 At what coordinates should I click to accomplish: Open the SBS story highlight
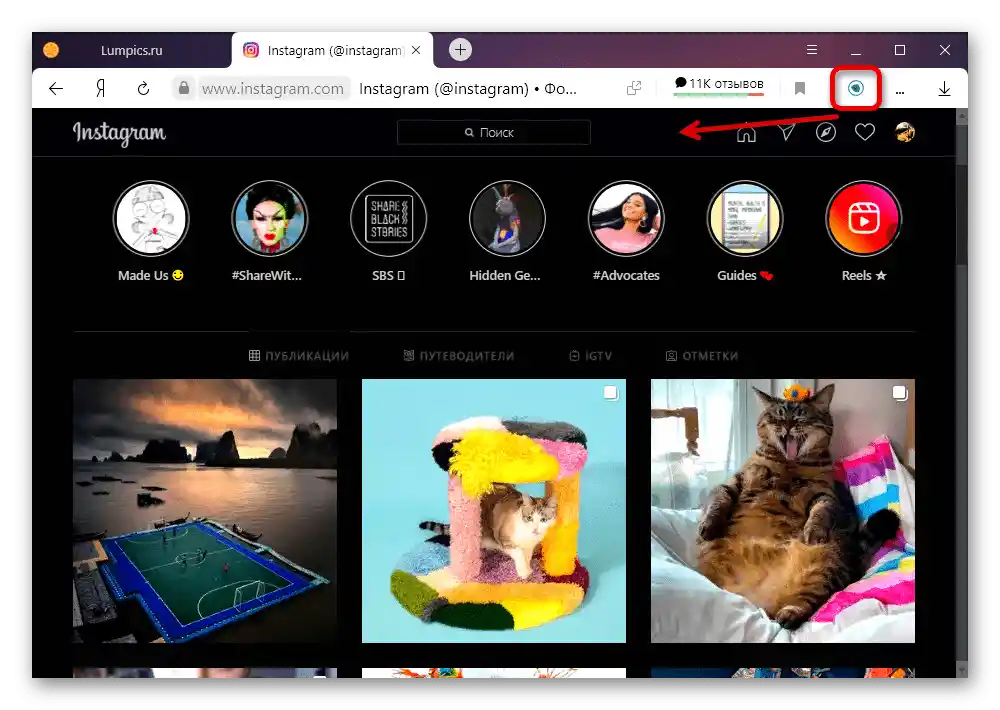(x=388, y=219)
